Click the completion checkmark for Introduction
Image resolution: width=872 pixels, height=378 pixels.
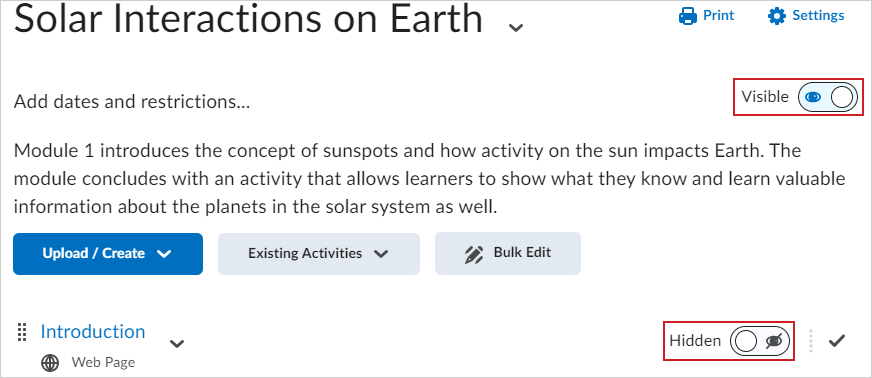click(836, 340)
